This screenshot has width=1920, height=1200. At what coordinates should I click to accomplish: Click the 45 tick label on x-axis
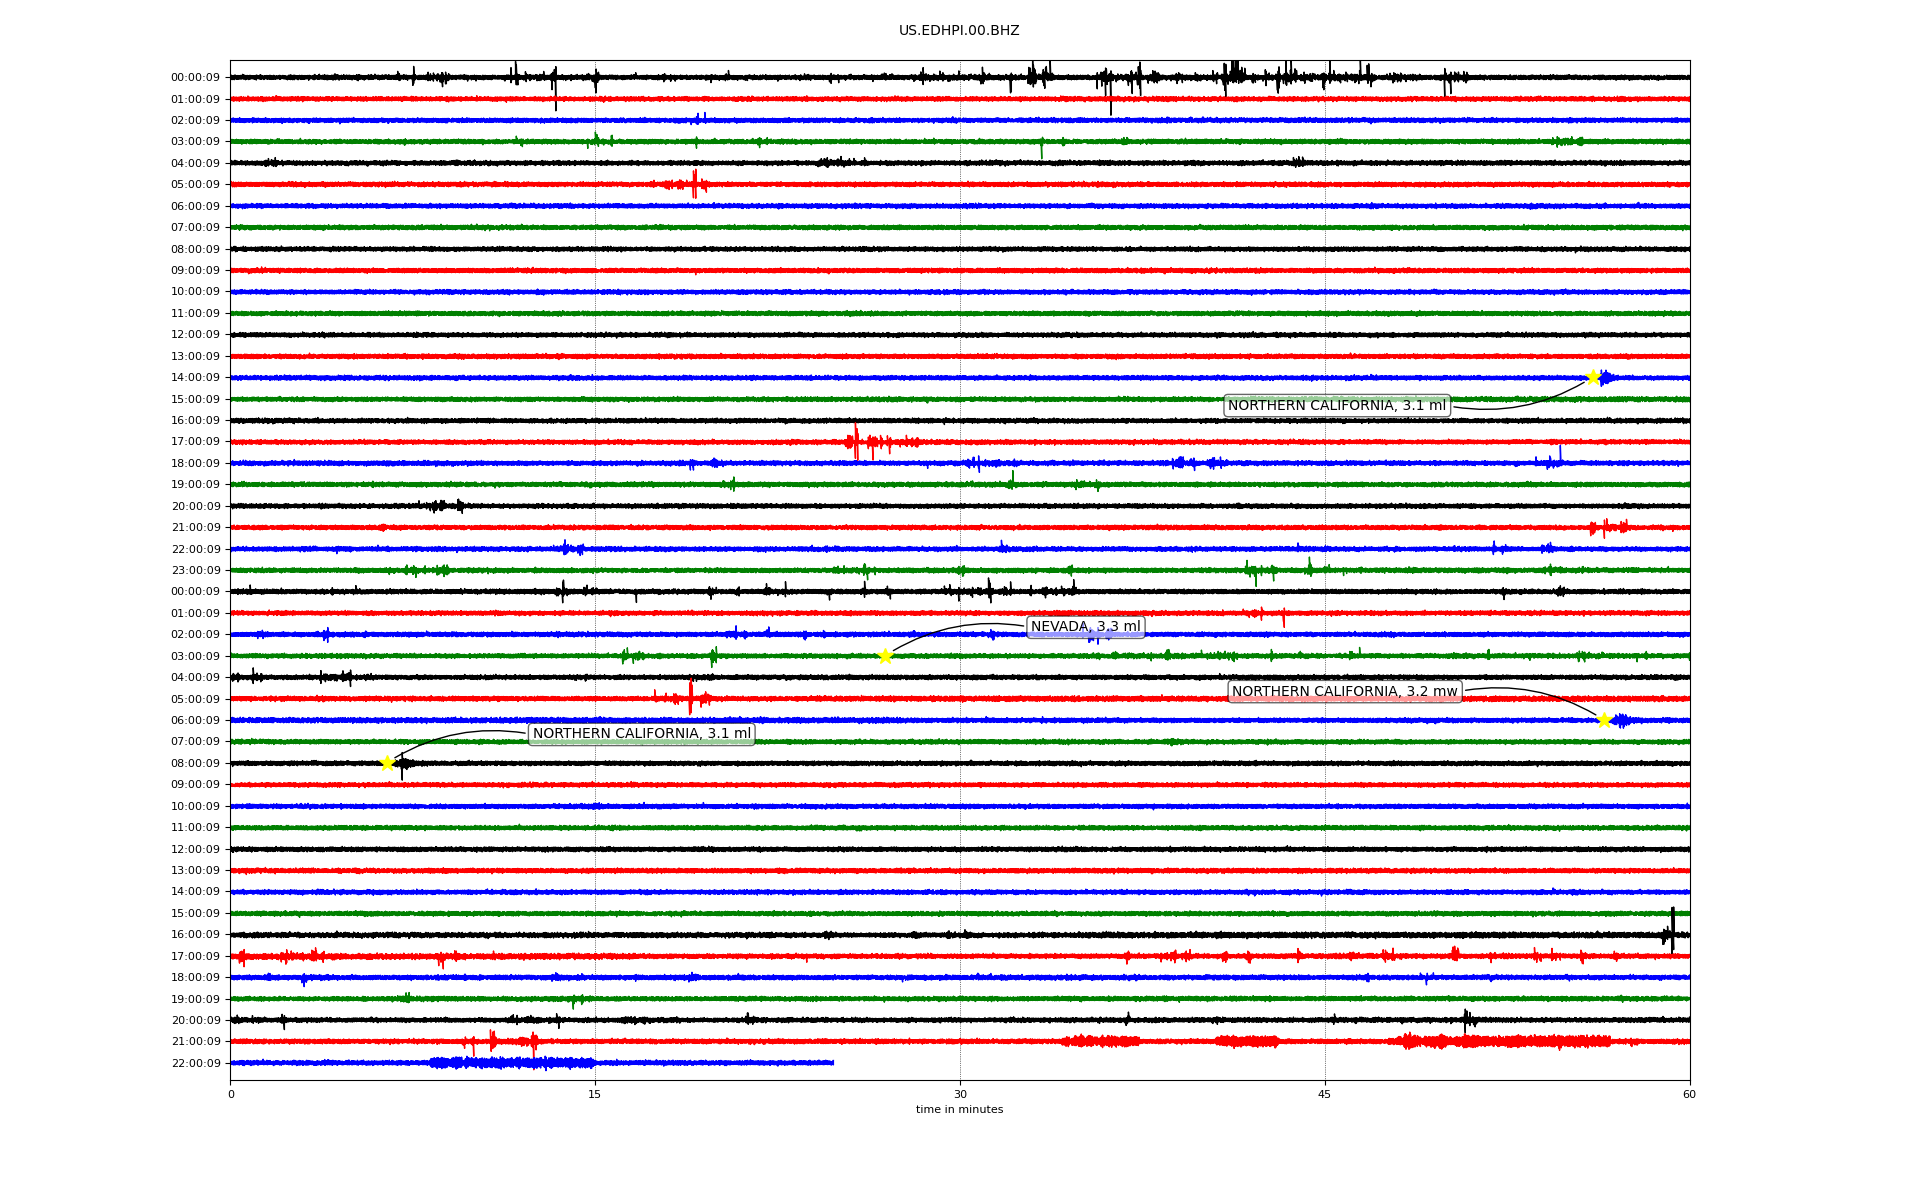tap(1325, 1094)
